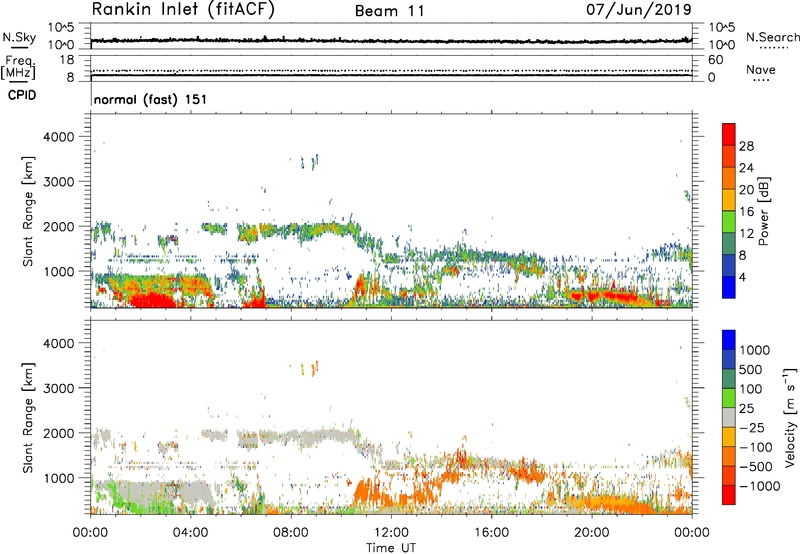Click the red high-power echo near 02:00-03:00
800x554 pixels.
pos(153,300)
